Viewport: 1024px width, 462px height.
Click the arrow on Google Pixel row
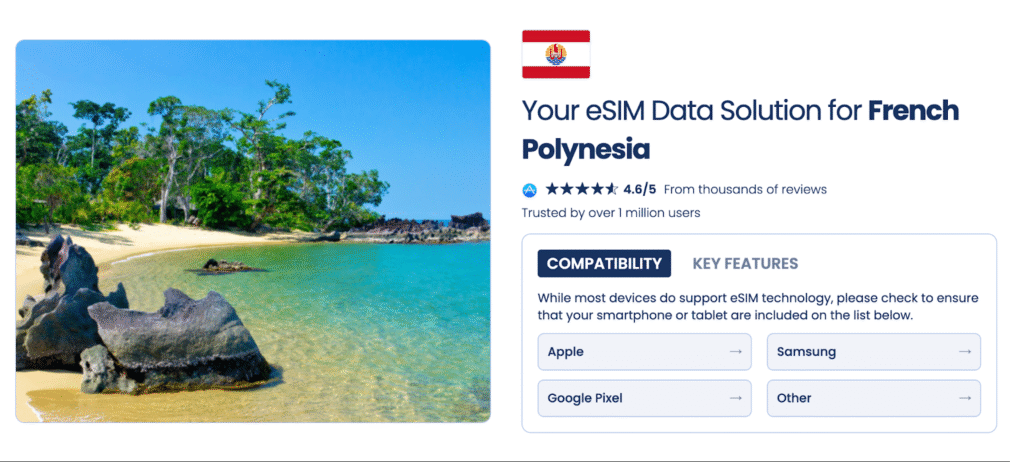[735, 398]
